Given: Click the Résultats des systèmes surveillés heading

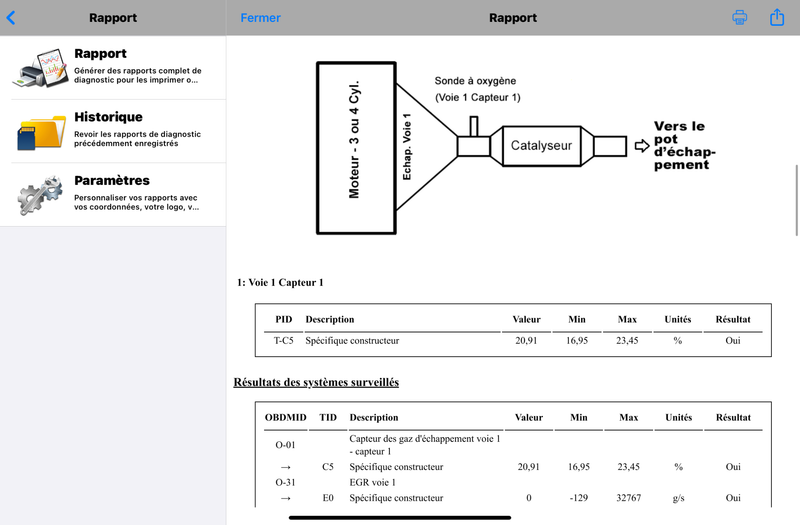Looking at the screenshot, I should pos(316,382).
